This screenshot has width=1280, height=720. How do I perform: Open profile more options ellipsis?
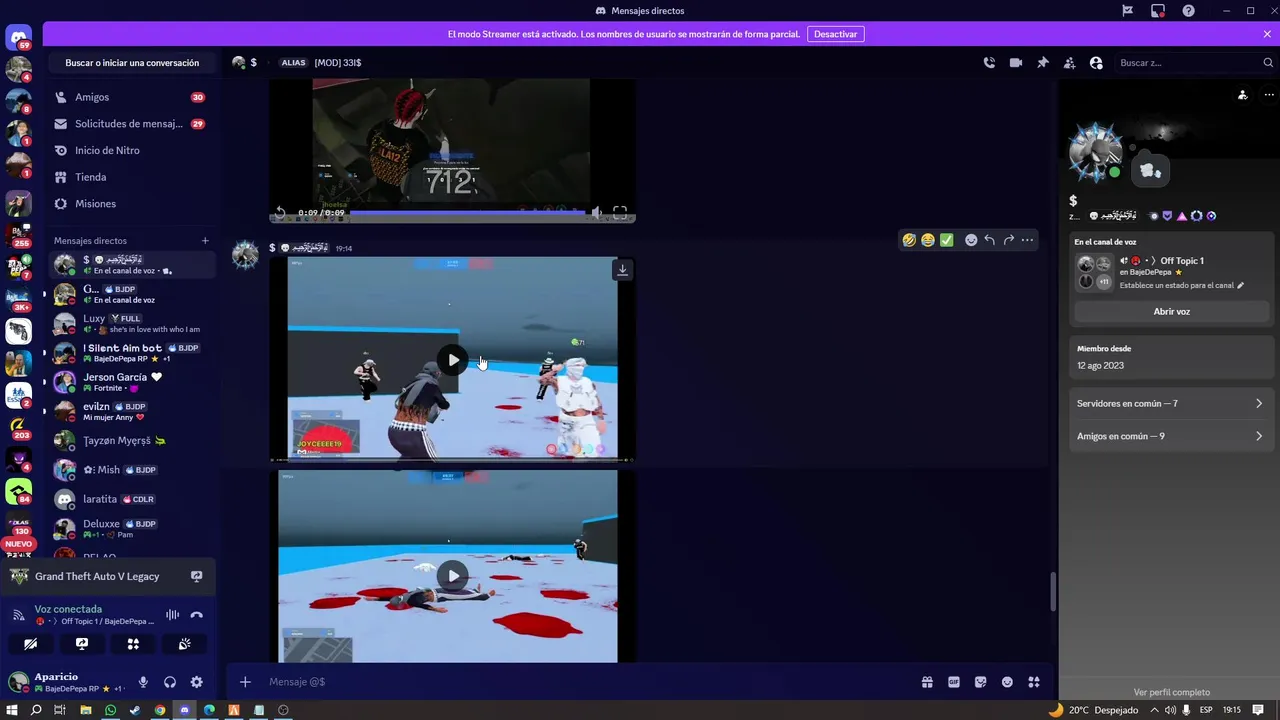click(1269, 95)
